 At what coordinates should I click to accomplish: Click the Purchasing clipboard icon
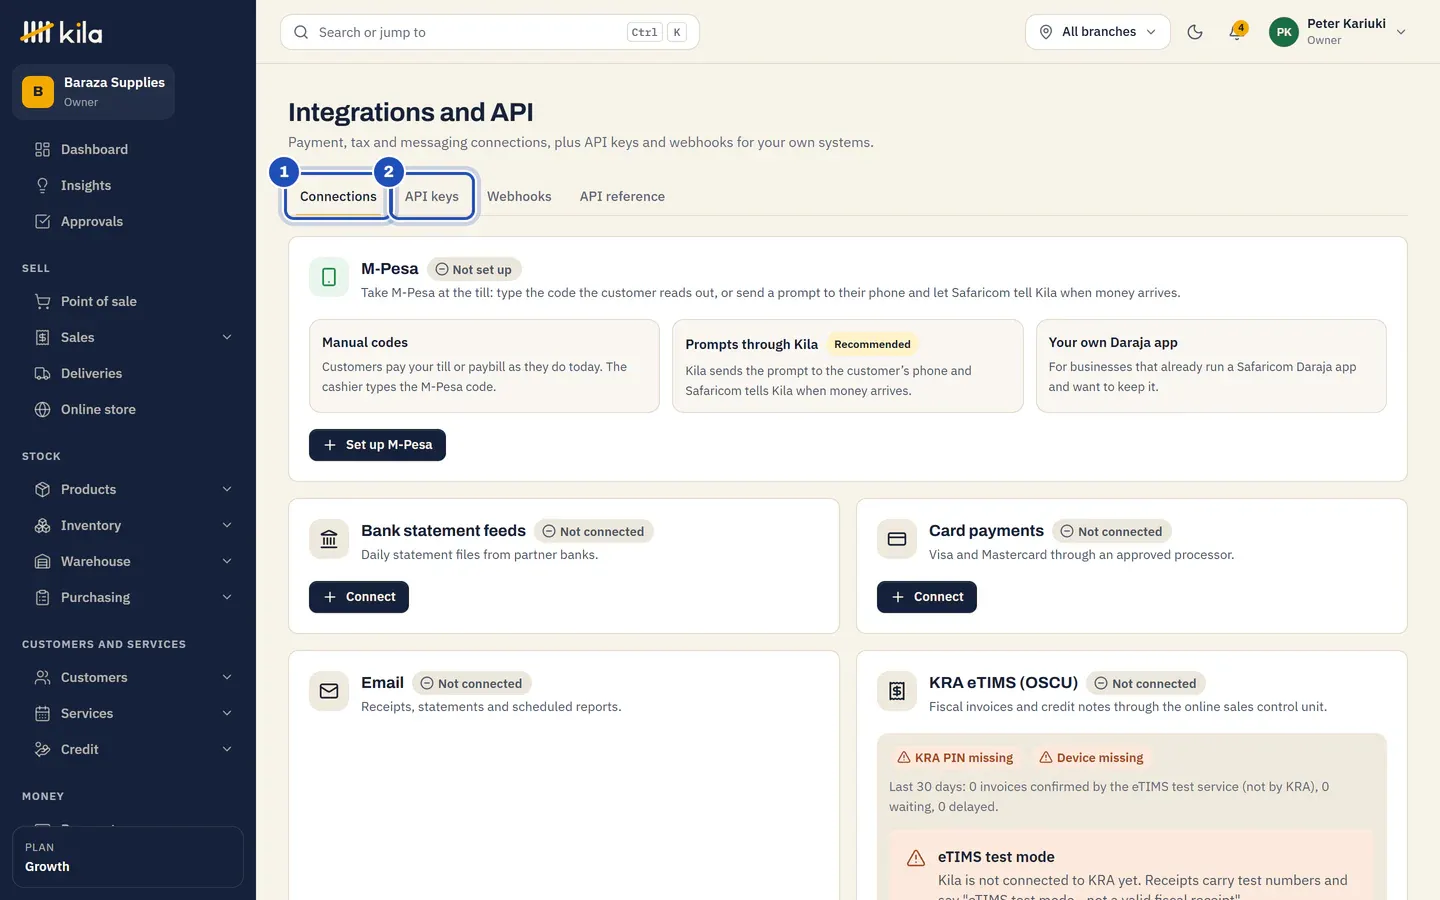tap(42, 597)
